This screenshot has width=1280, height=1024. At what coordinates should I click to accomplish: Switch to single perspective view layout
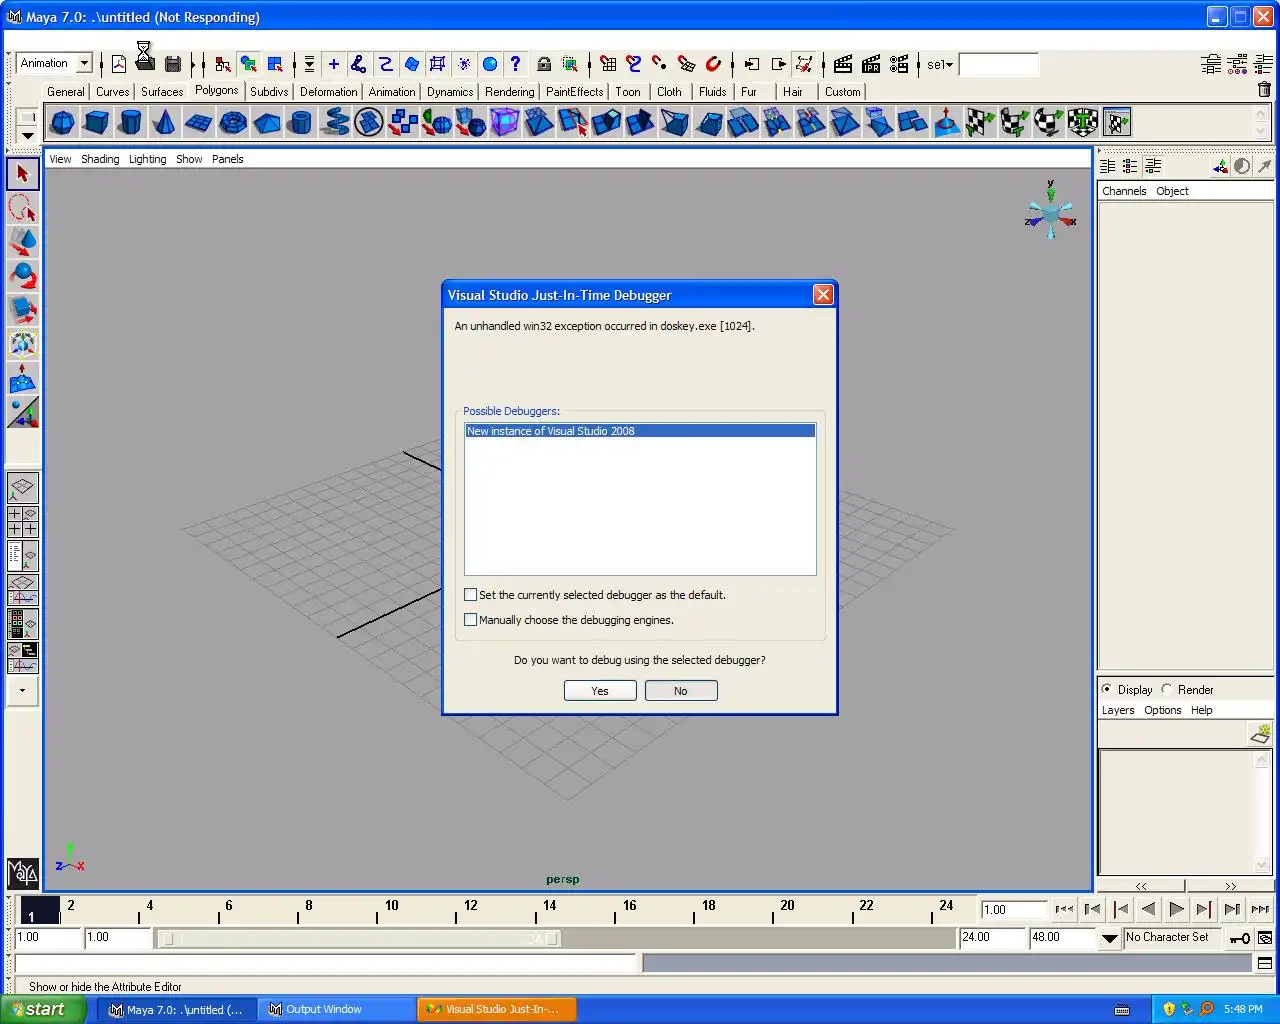pyautogui.click(x=23, y=488)
